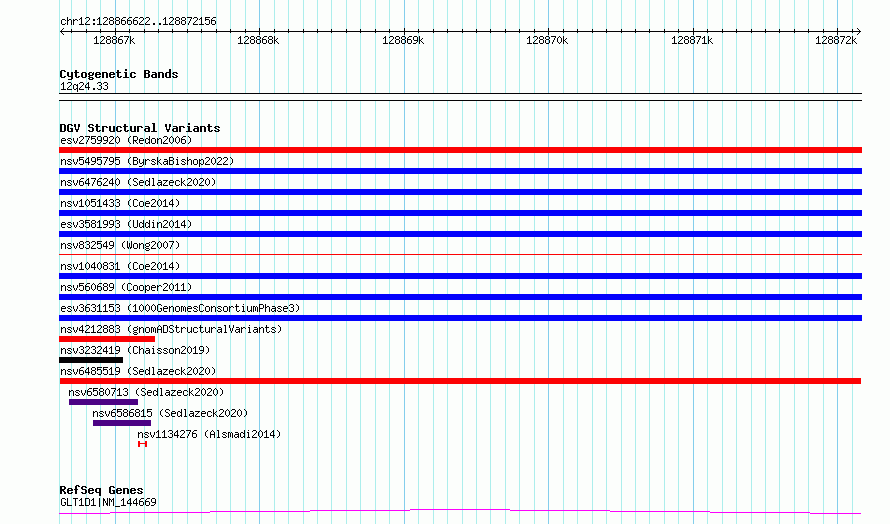890x524 pixels.
Task: Click the 128871k ruler tick label
Action: 692,40
